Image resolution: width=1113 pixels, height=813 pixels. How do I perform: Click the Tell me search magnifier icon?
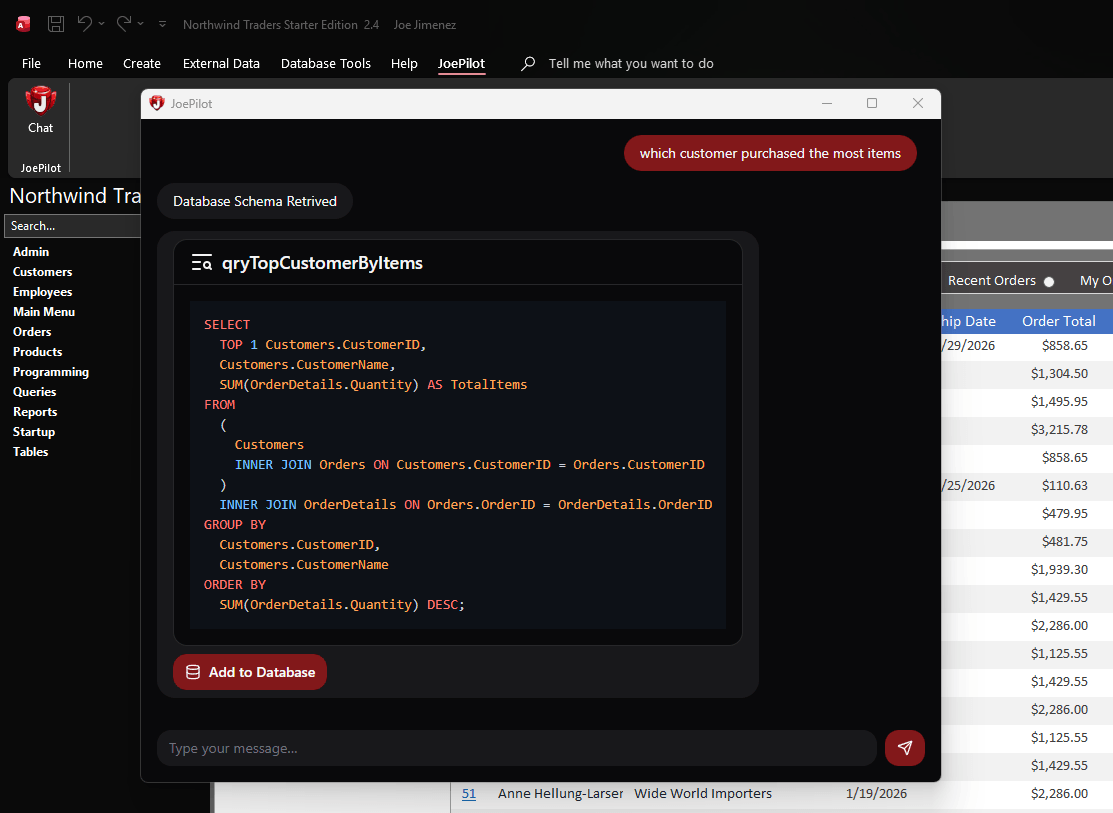coord(527,63)
